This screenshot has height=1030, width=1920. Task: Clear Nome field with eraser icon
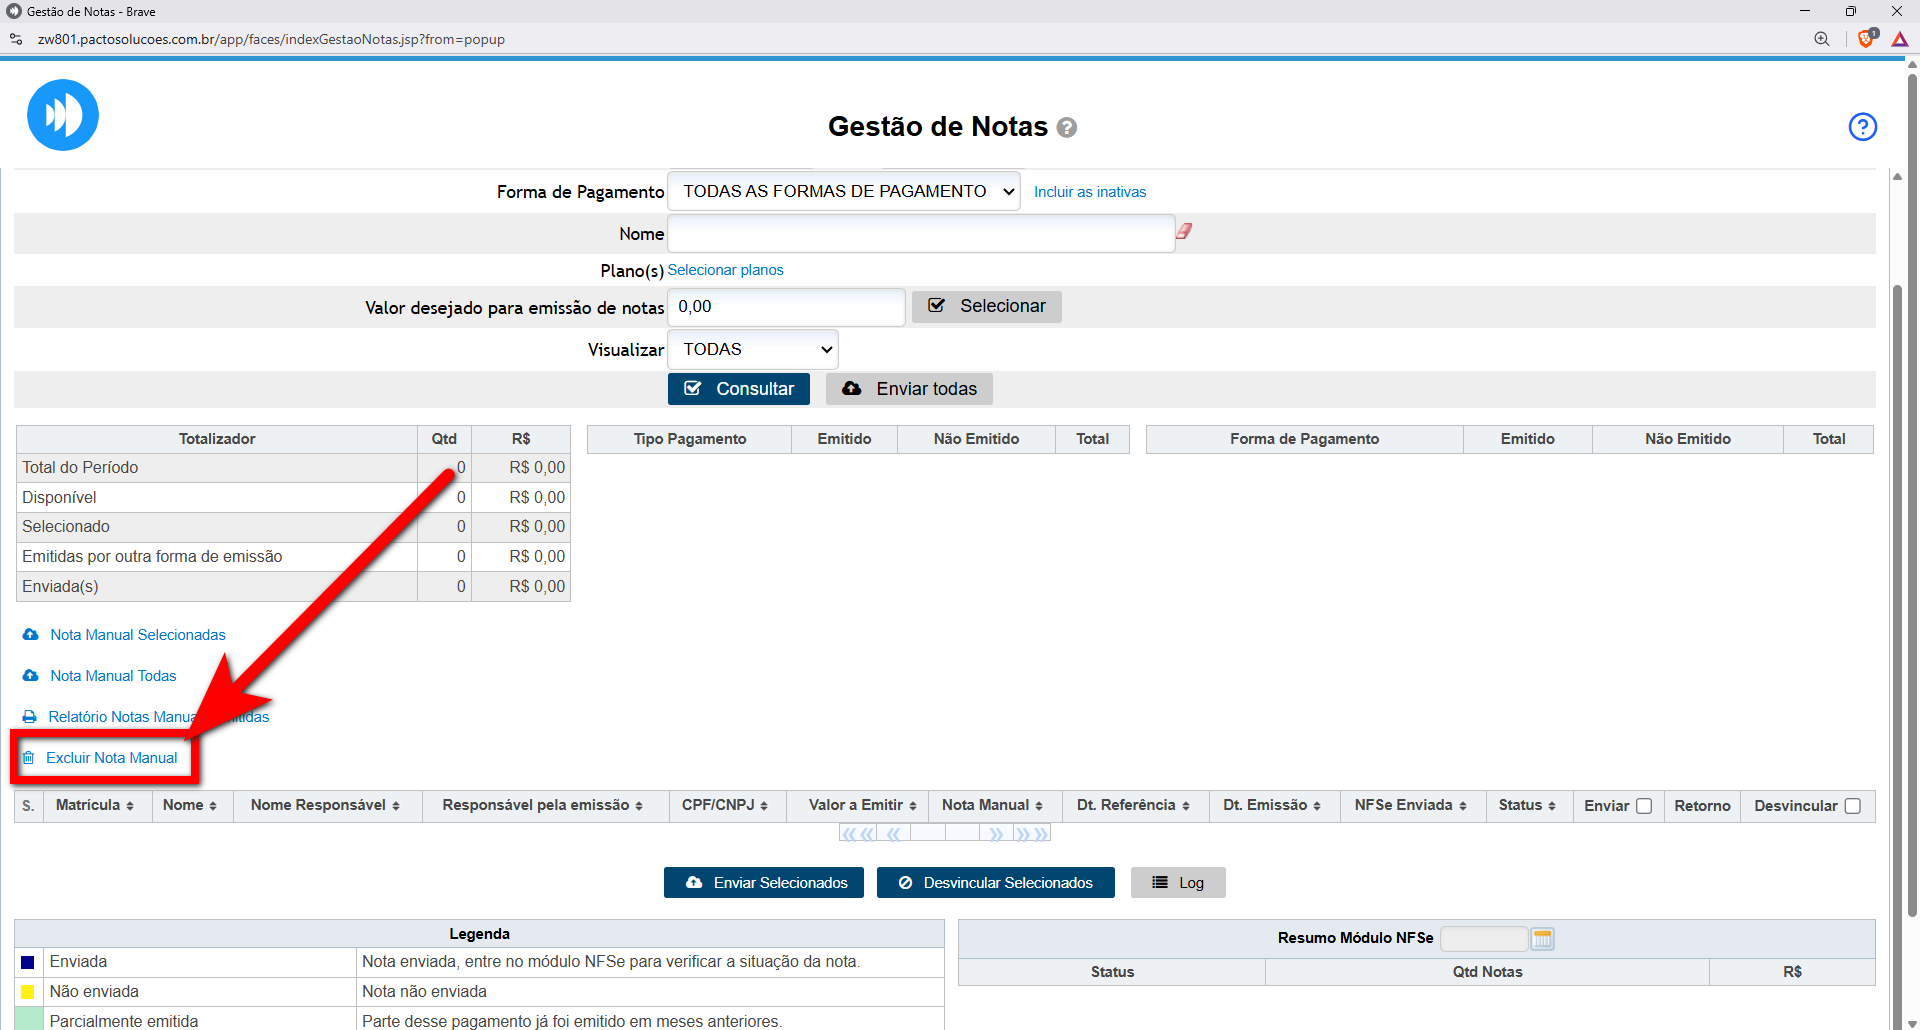point(1184,231)
